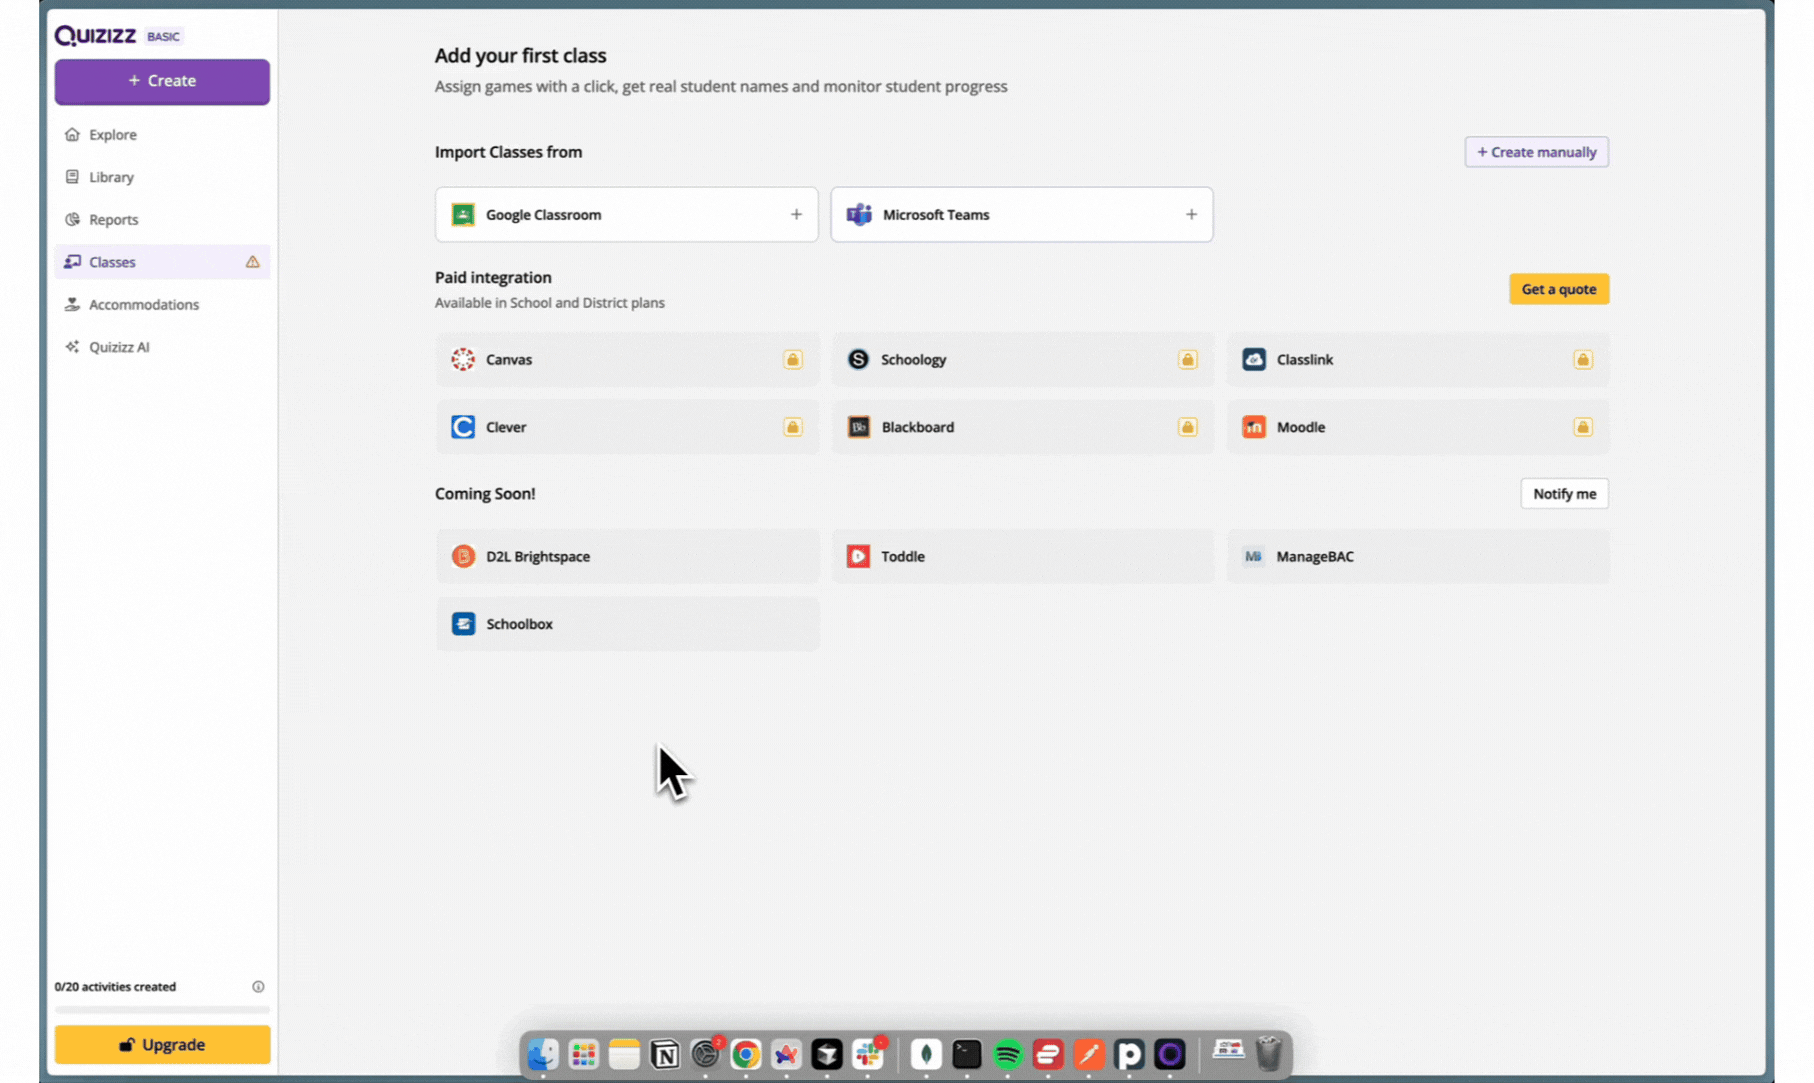Open Google Chrome from the dock

click(x=745, y=1054)
